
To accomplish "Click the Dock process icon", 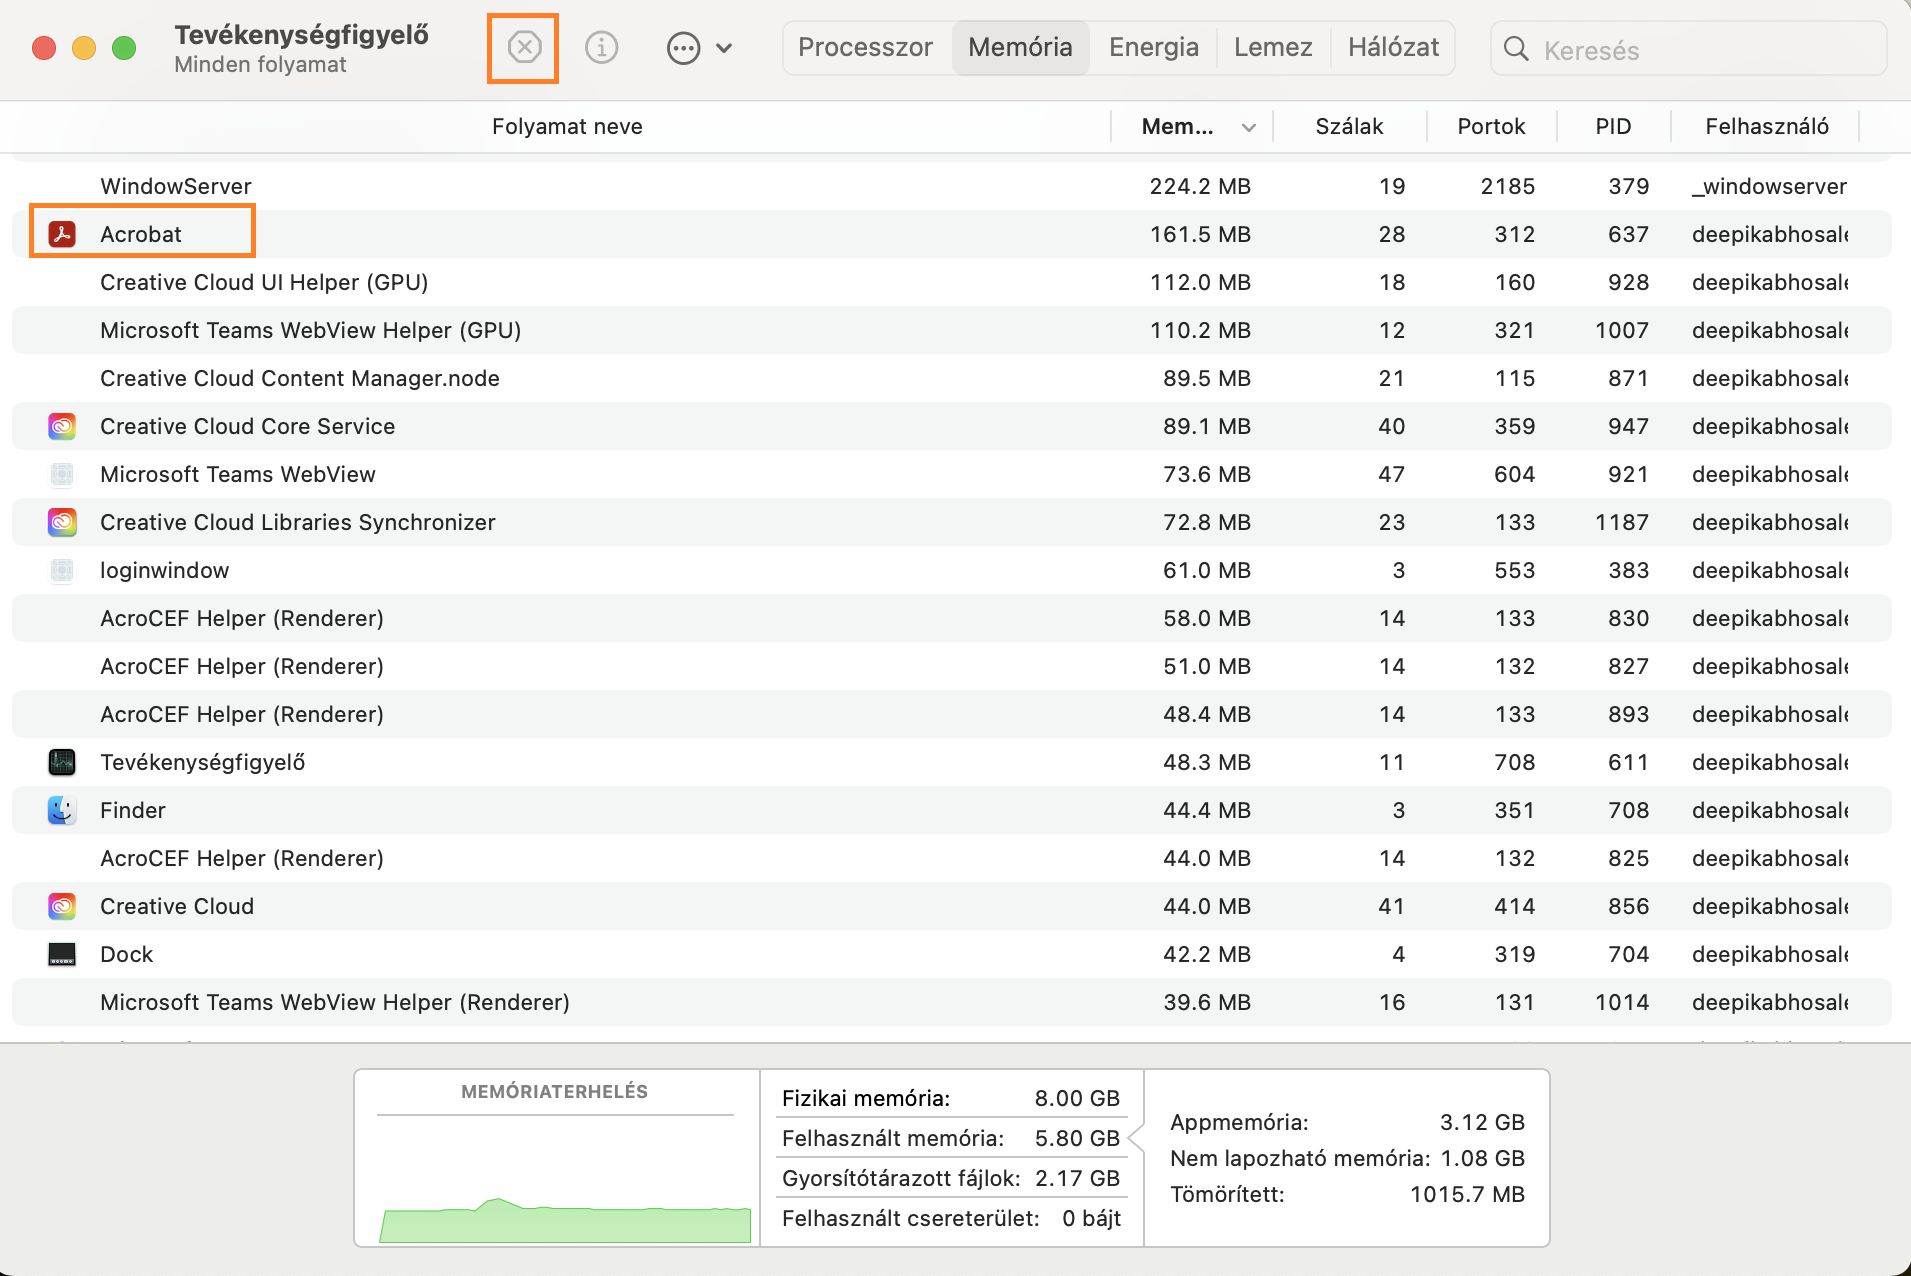I will [62, 954].
